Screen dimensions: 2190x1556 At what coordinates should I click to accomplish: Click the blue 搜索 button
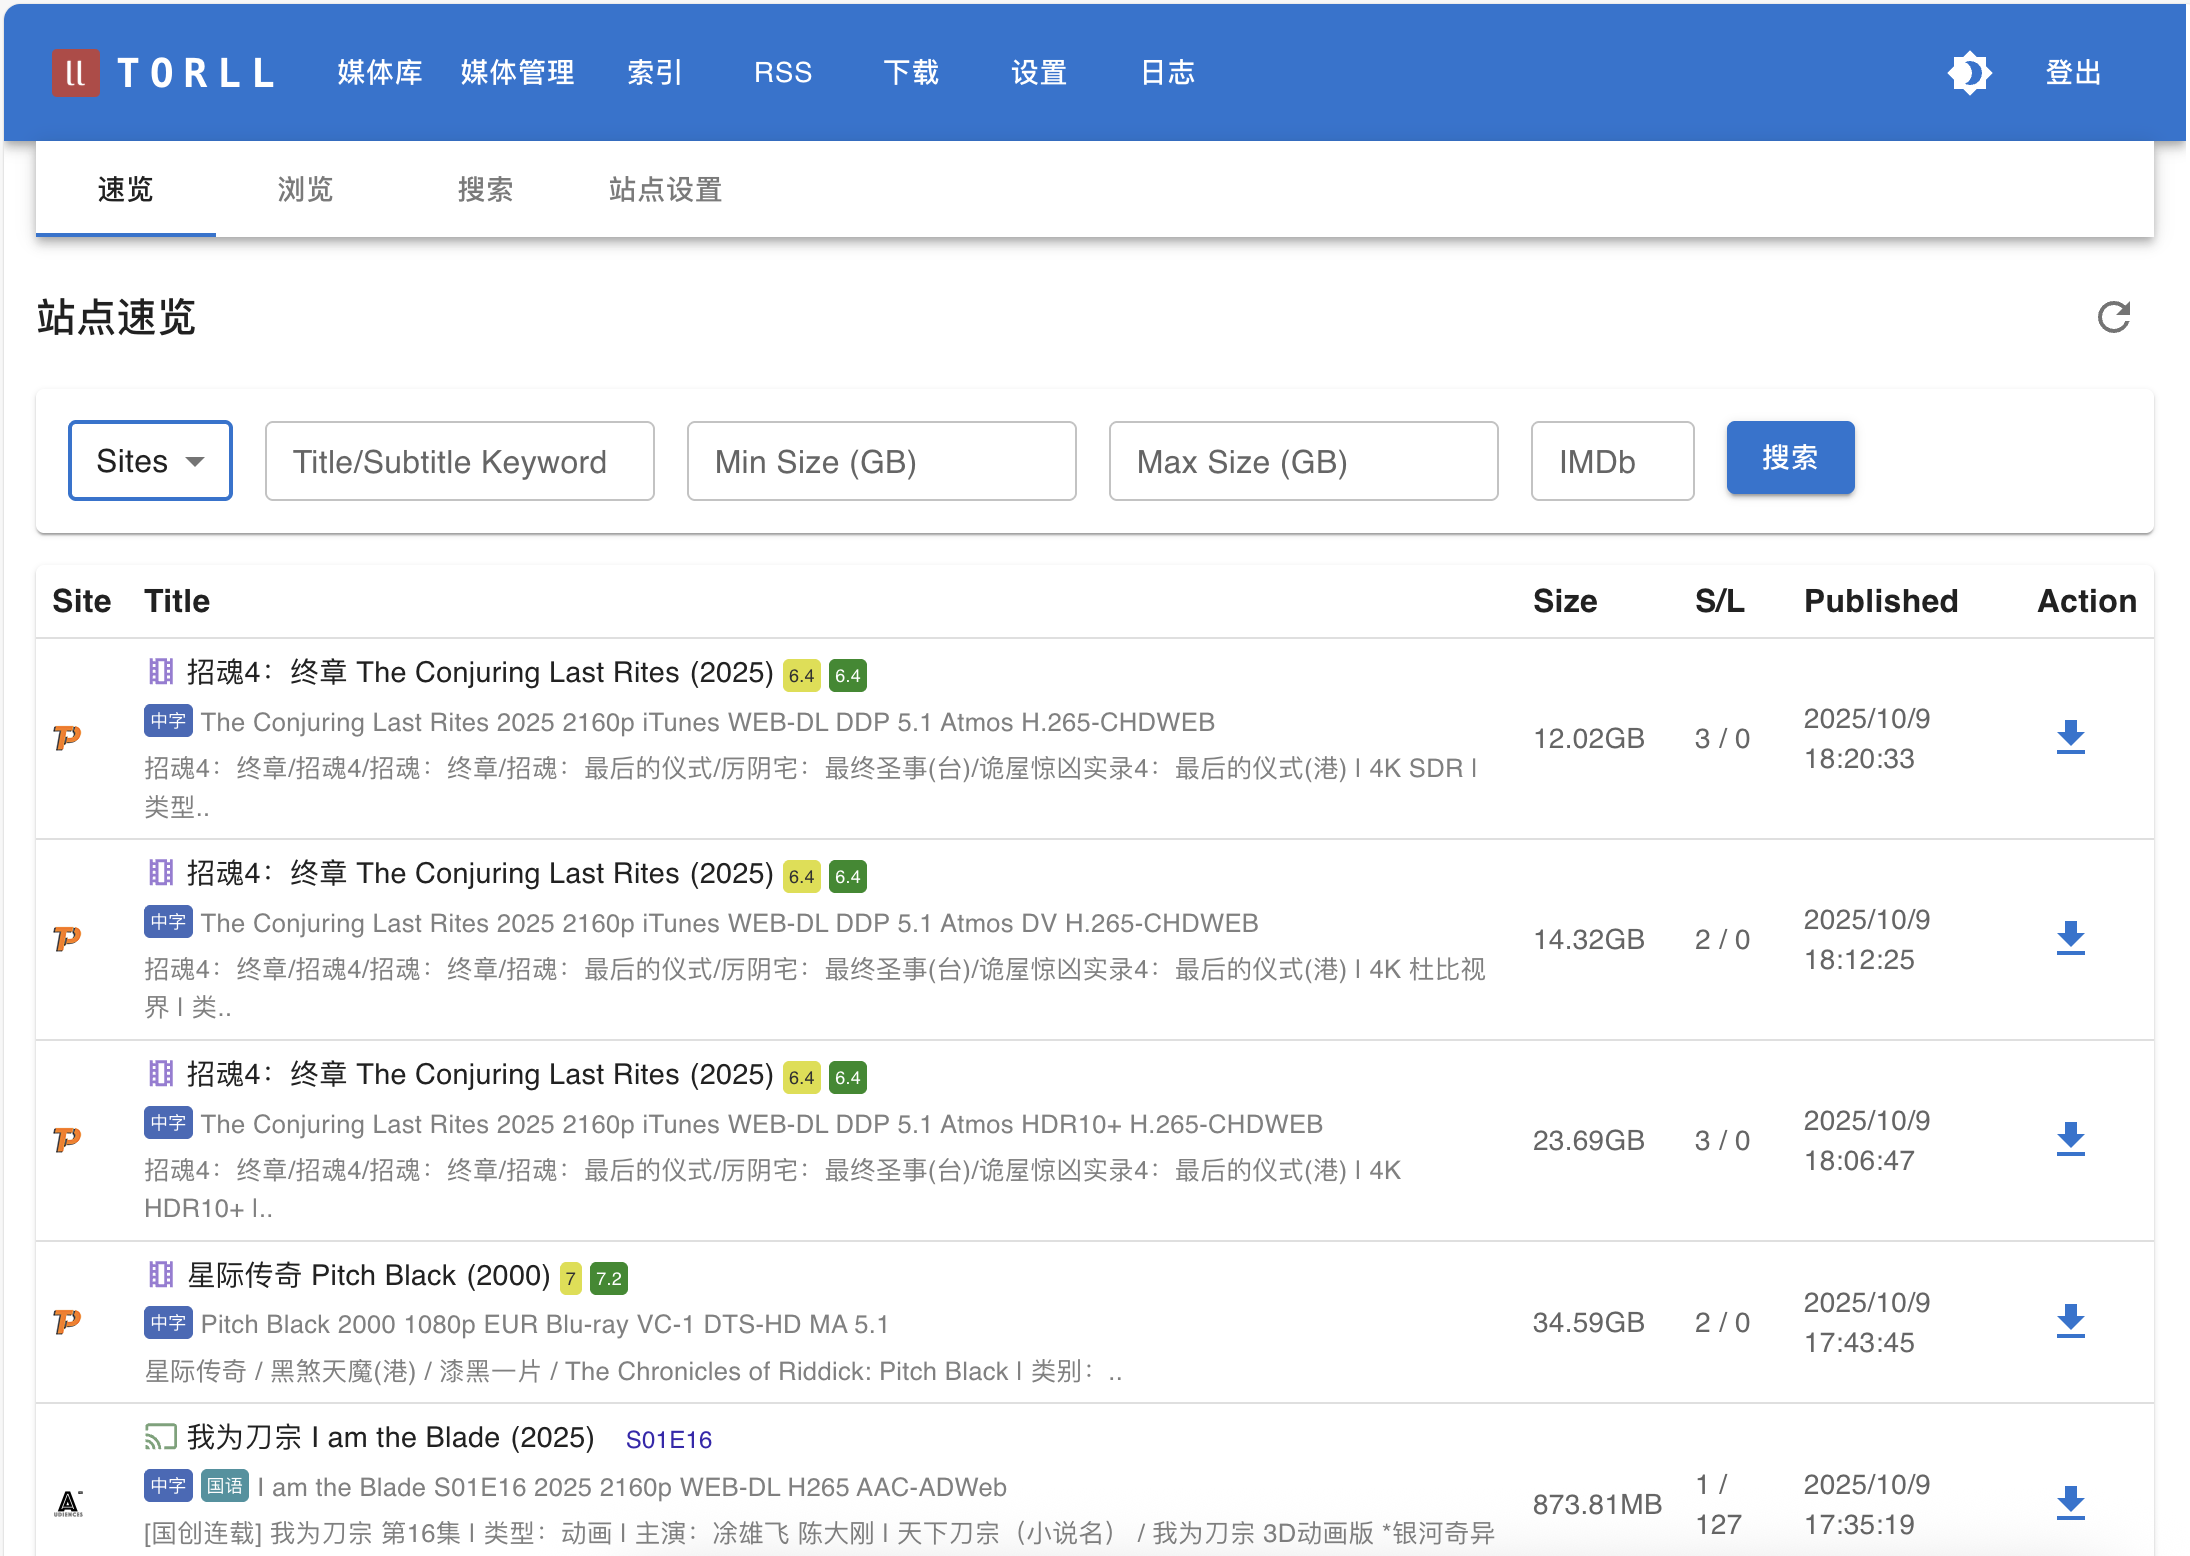(x=1789, y=458)
